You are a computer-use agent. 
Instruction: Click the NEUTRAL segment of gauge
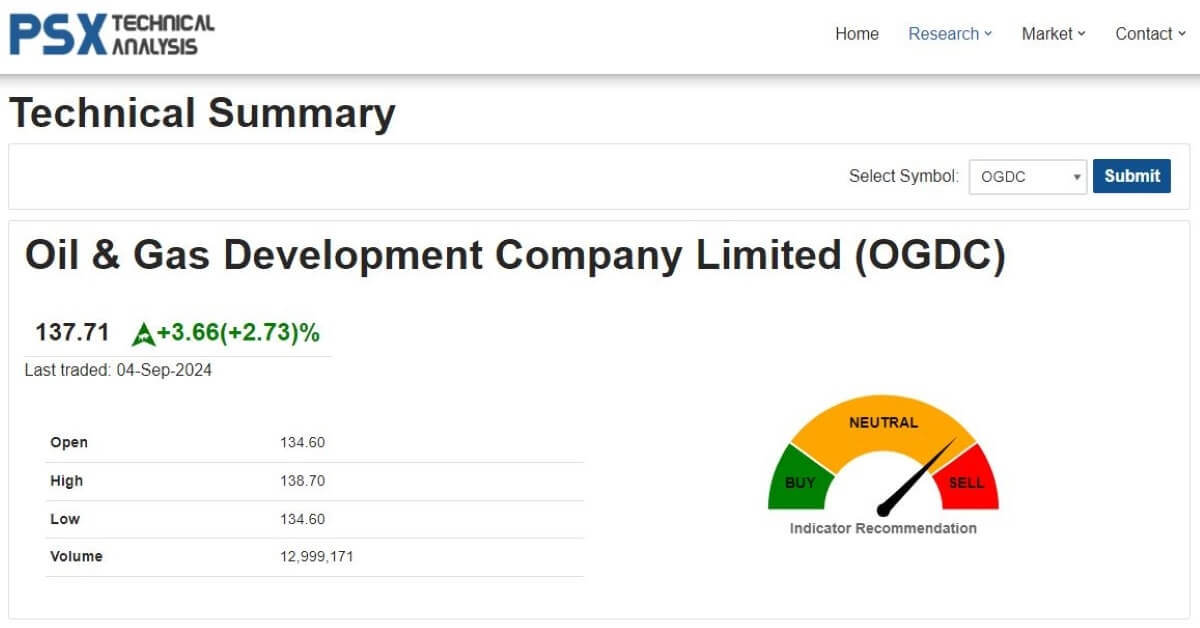click(883, 424)
